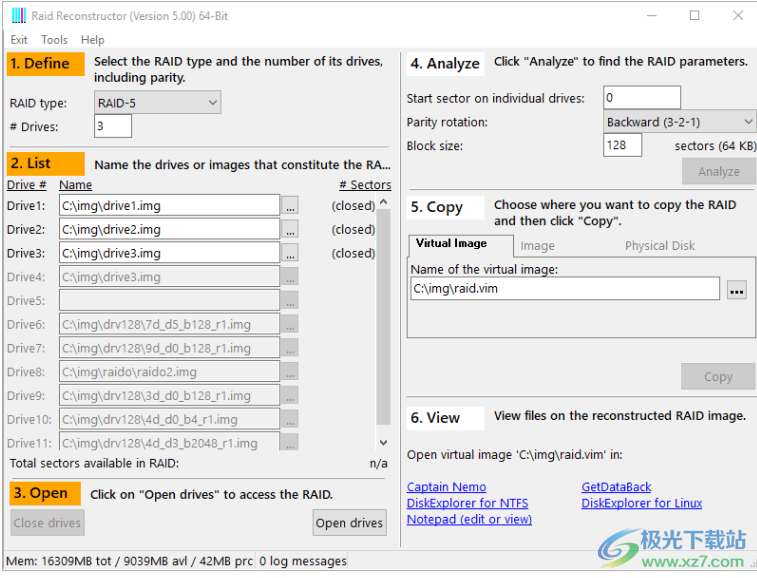Click the virtual image name field
Screen dimensions: 757x578
pos(565,289)
